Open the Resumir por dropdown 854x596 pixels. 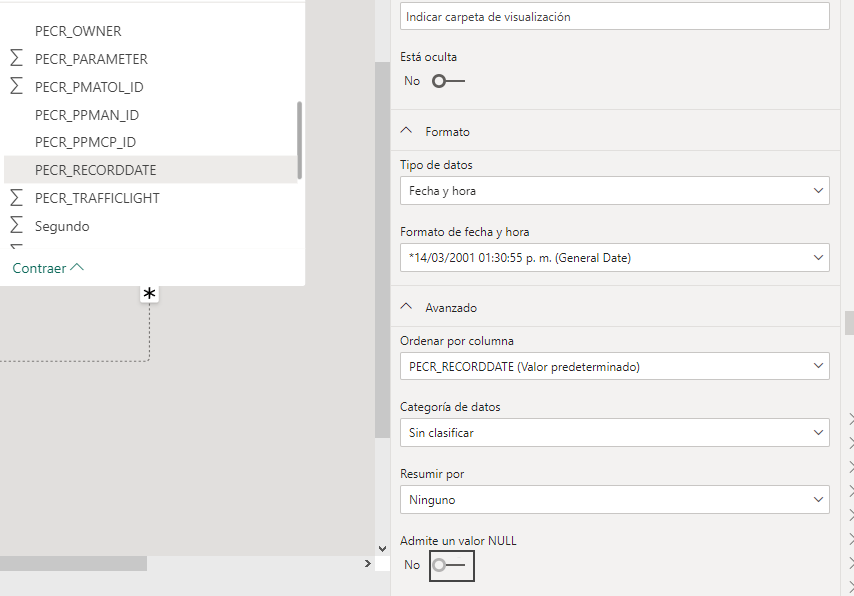tap(614, 500)
